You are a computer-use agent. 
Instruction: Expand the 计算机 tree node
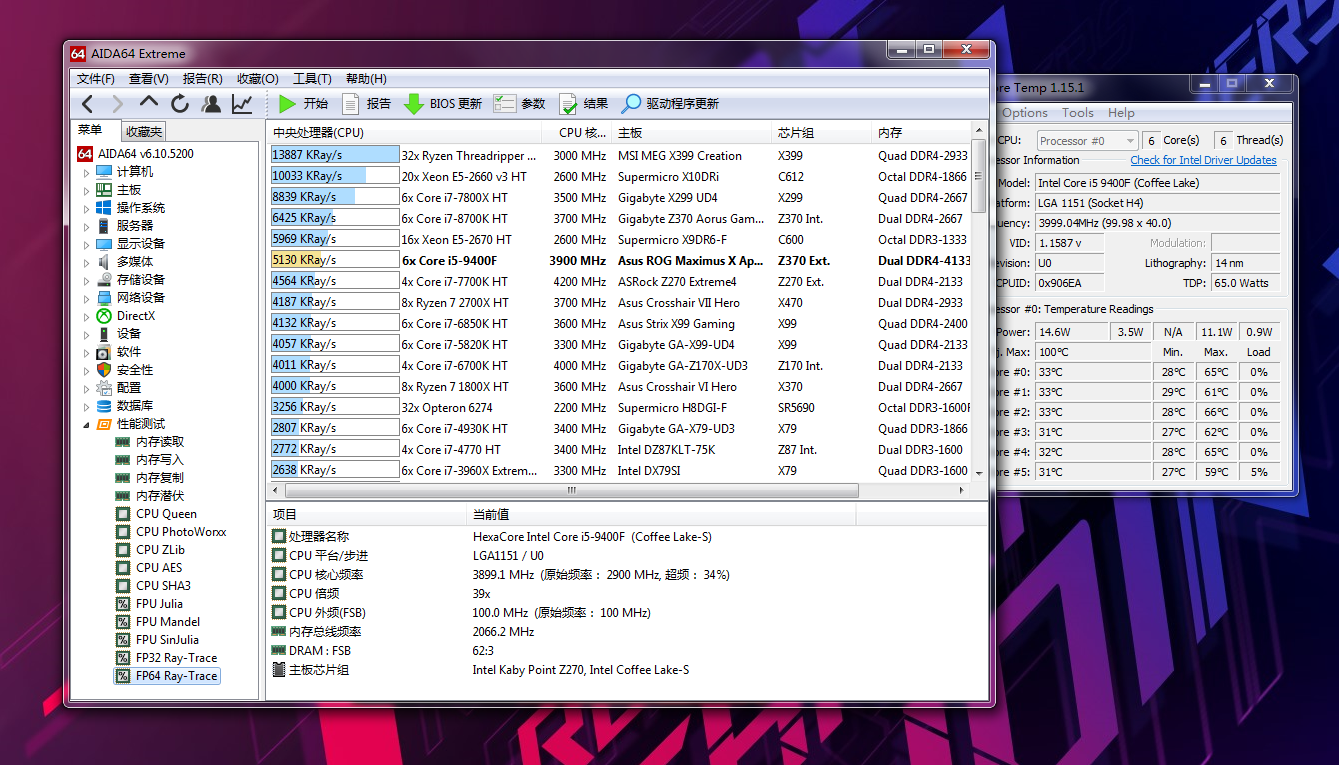point(88,172)
